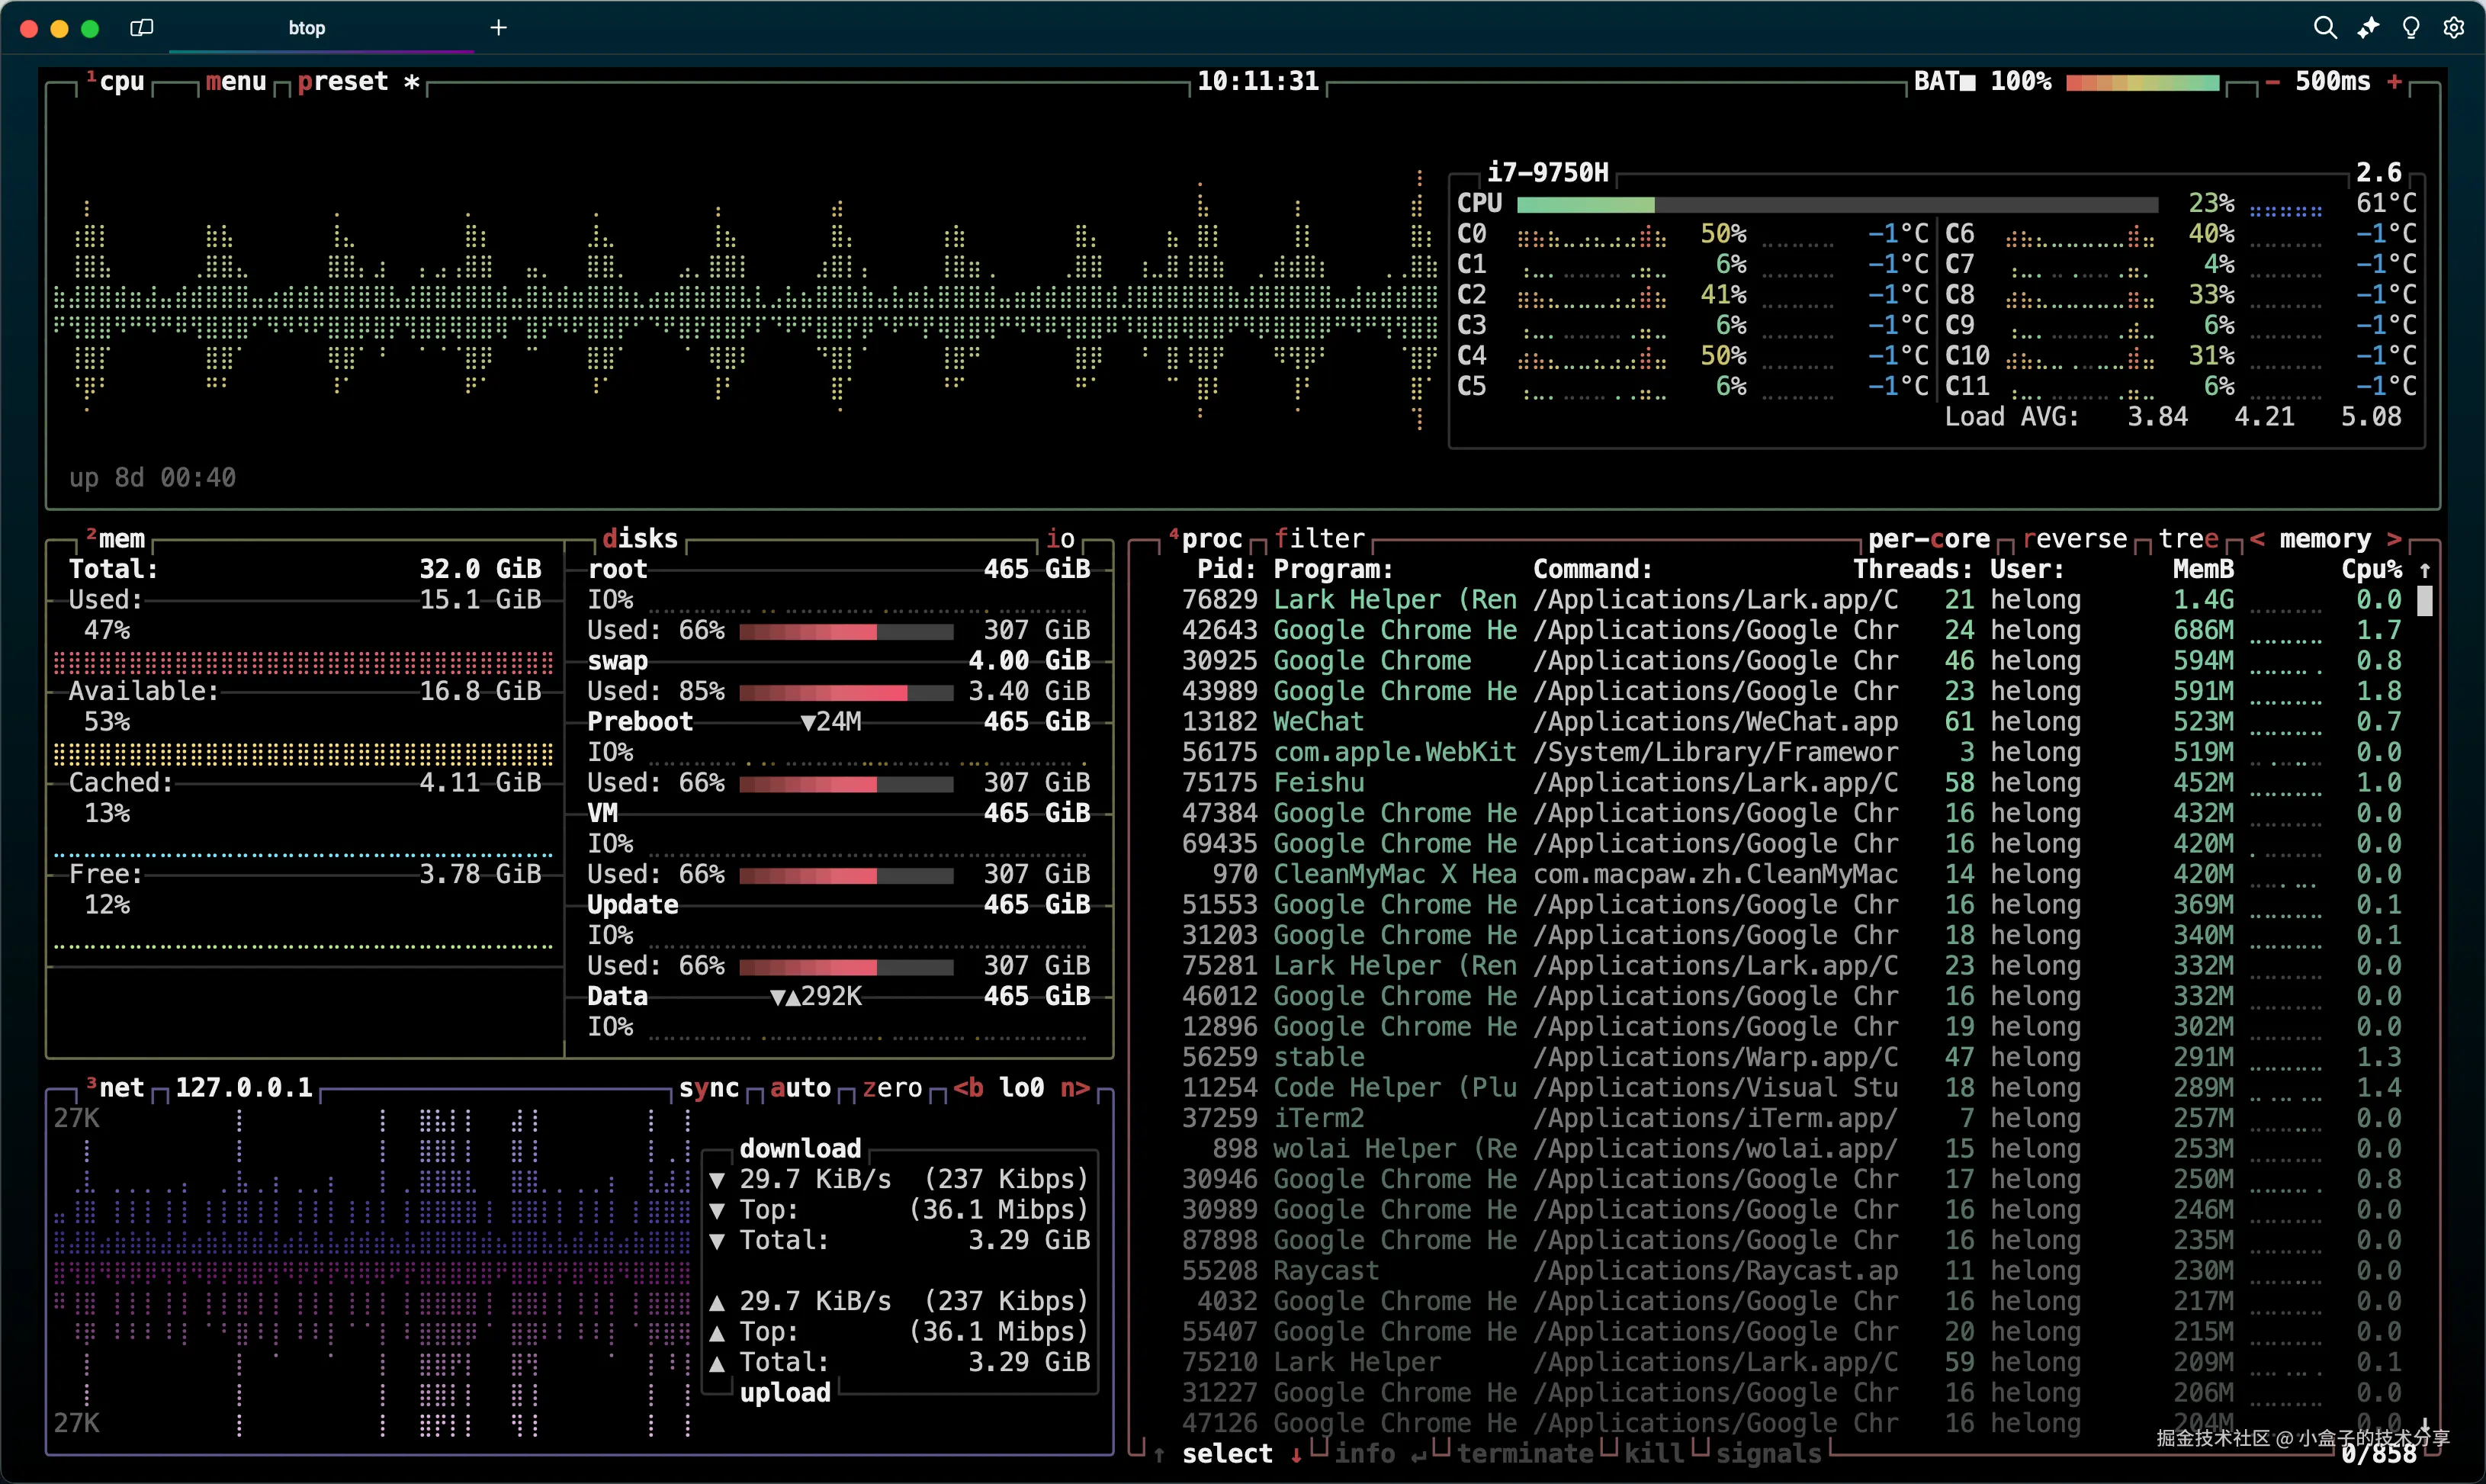Image resolution: width=2486 pixels, height=1484 pixels.
Task: Open the btop menu
Action: point(235,82)
